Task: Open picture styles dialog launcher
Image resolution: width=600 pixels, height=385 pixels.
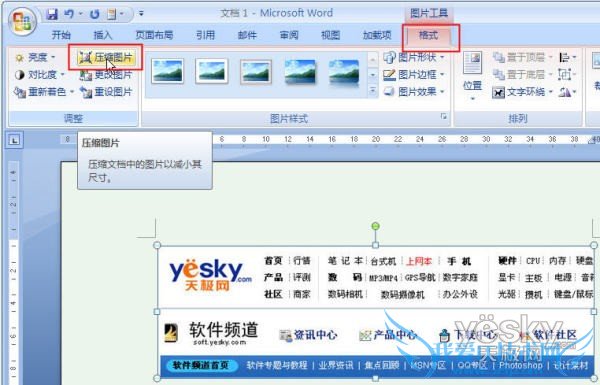Action: (x=444, y=116)
